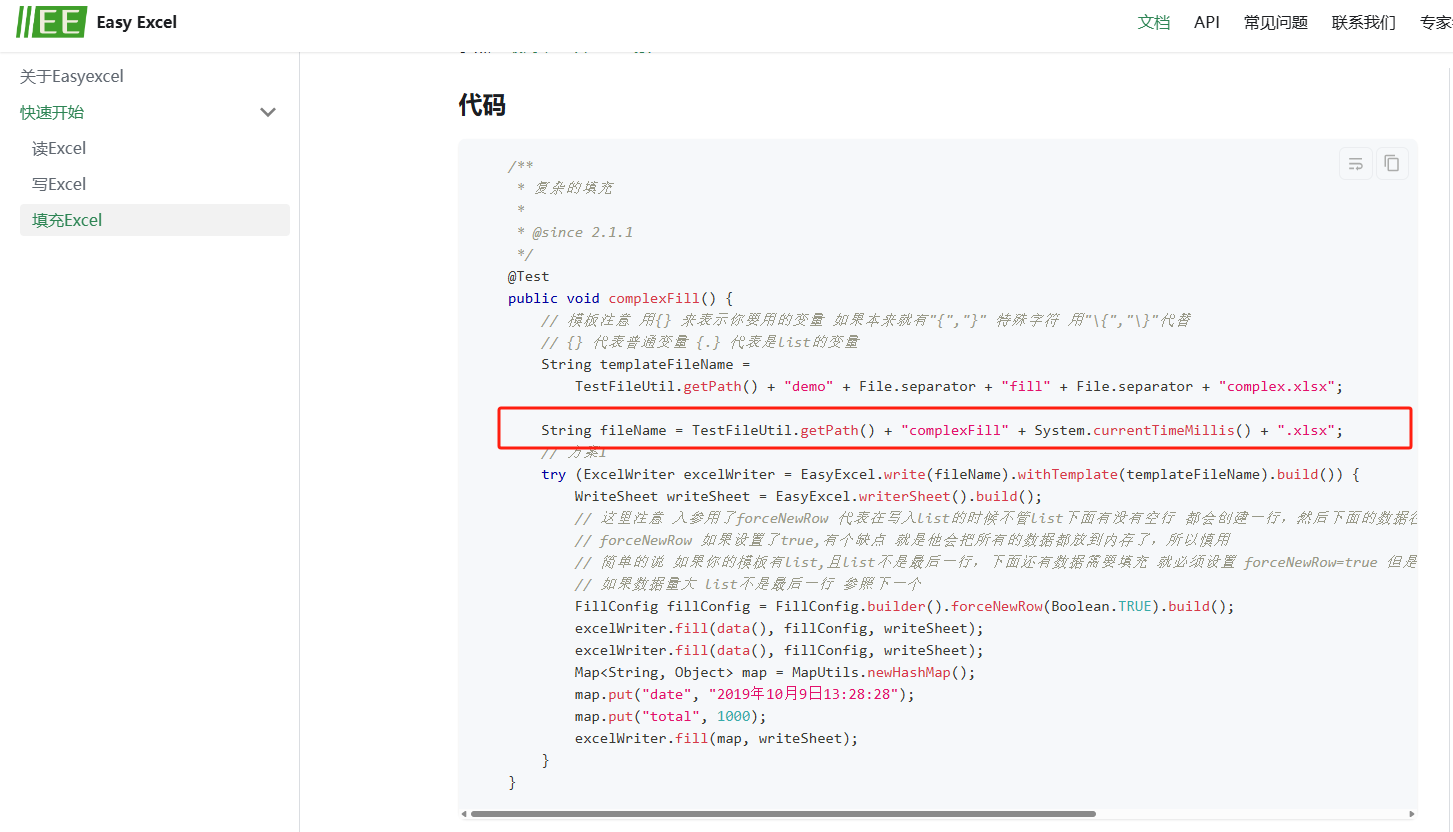Open 读Excel sidebar page

click(x=59, y=148)
